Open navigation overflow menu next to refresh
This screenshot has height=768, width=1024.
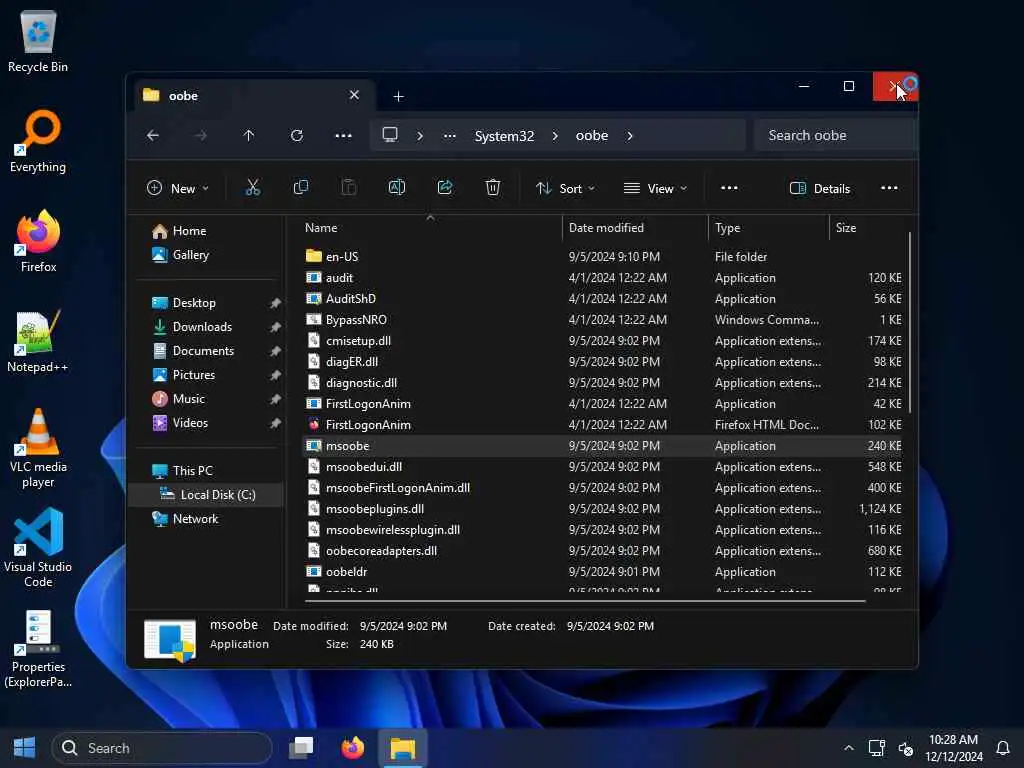[344, 135]
